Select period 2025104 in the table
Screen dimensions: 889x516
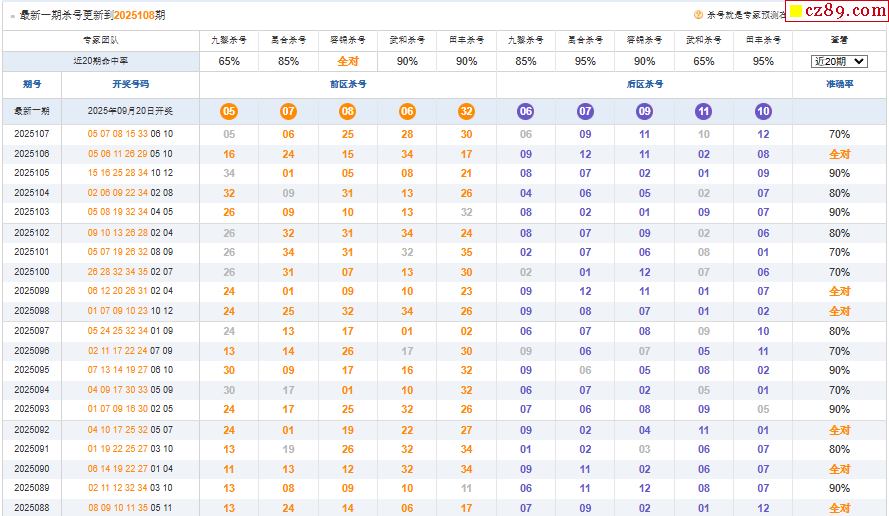[x=32, y=193]
